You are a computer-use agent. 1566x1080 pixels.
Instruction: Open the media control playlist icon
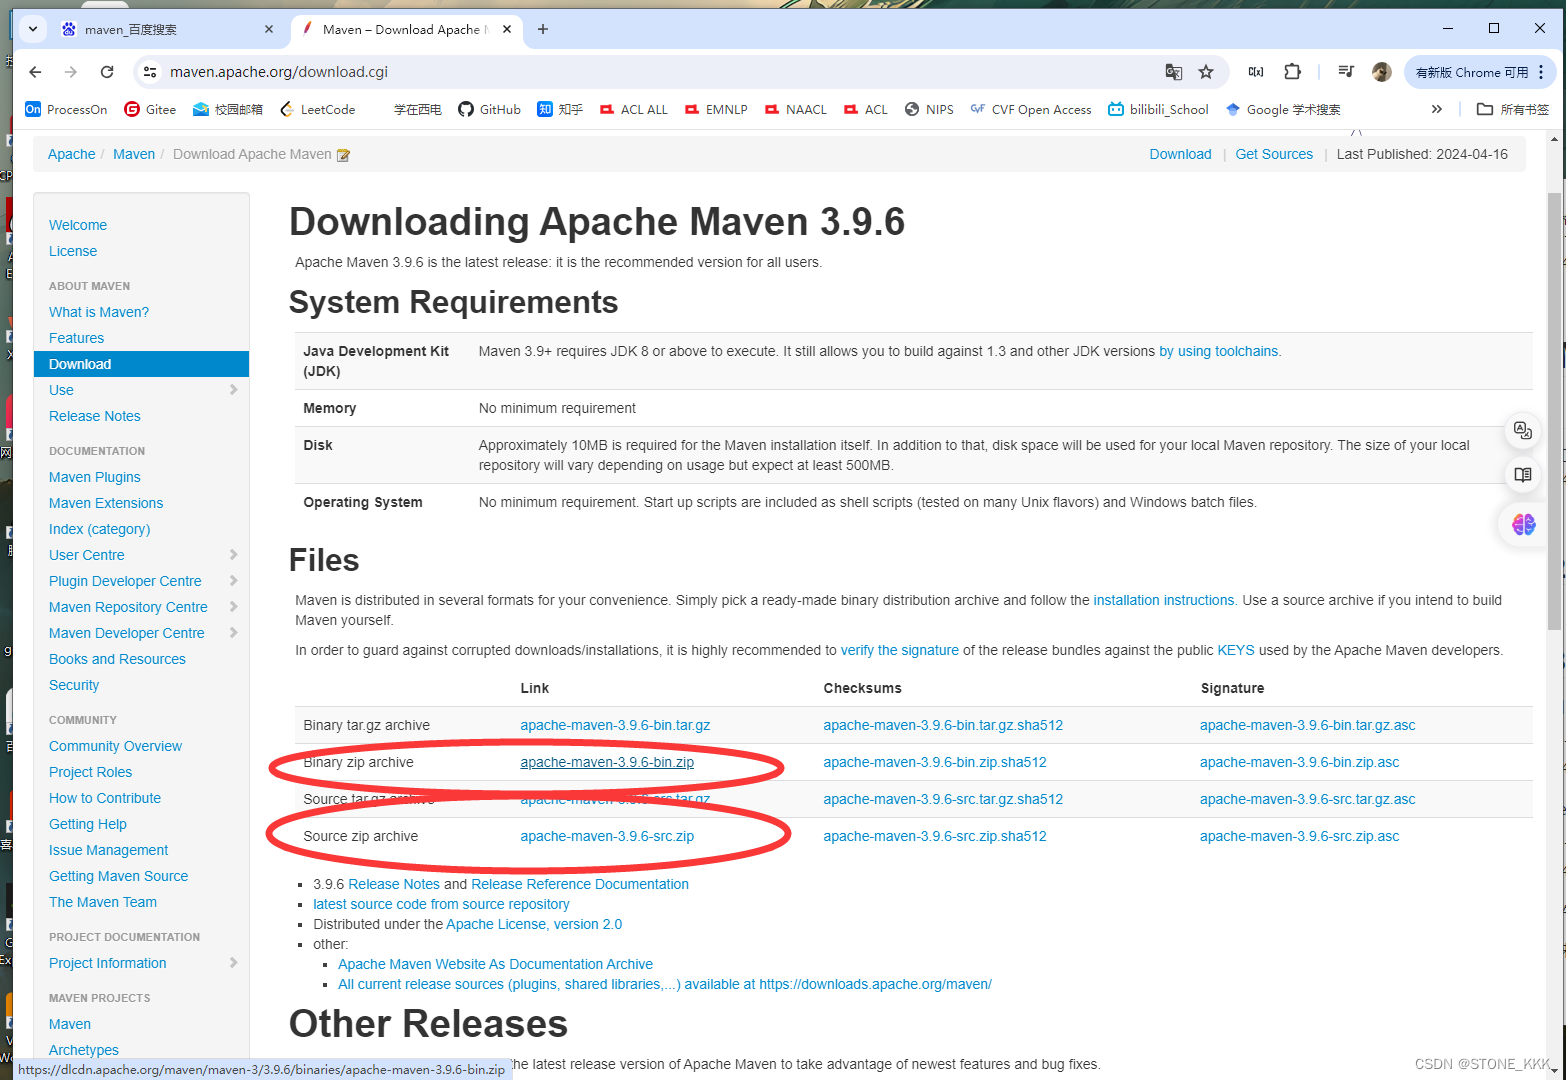1346,72
